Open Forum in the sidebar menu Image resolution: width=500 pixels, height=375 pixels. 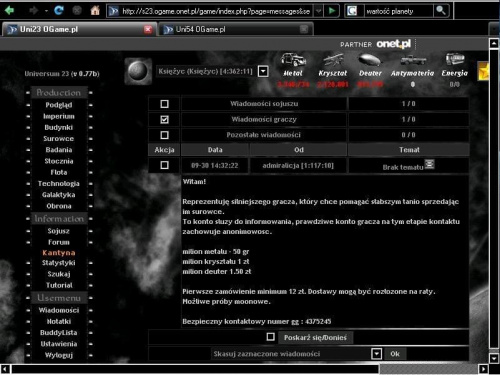pos(59,242)
